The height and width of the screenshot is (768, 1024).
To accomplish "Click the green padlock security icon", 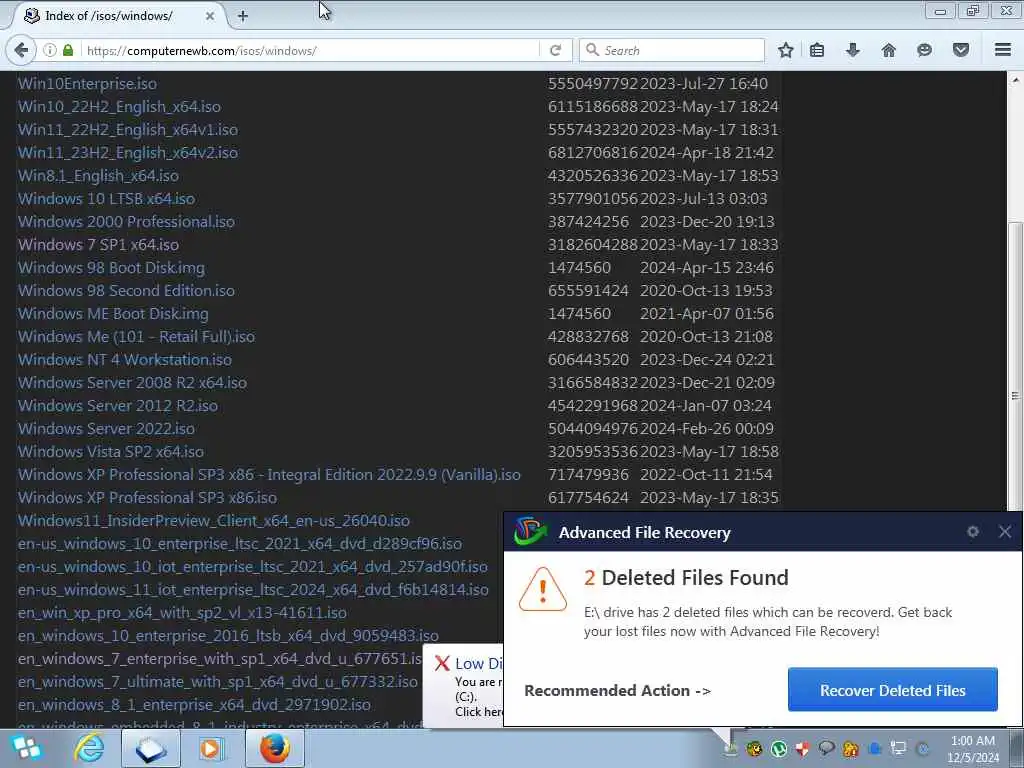I will [68, 50].
